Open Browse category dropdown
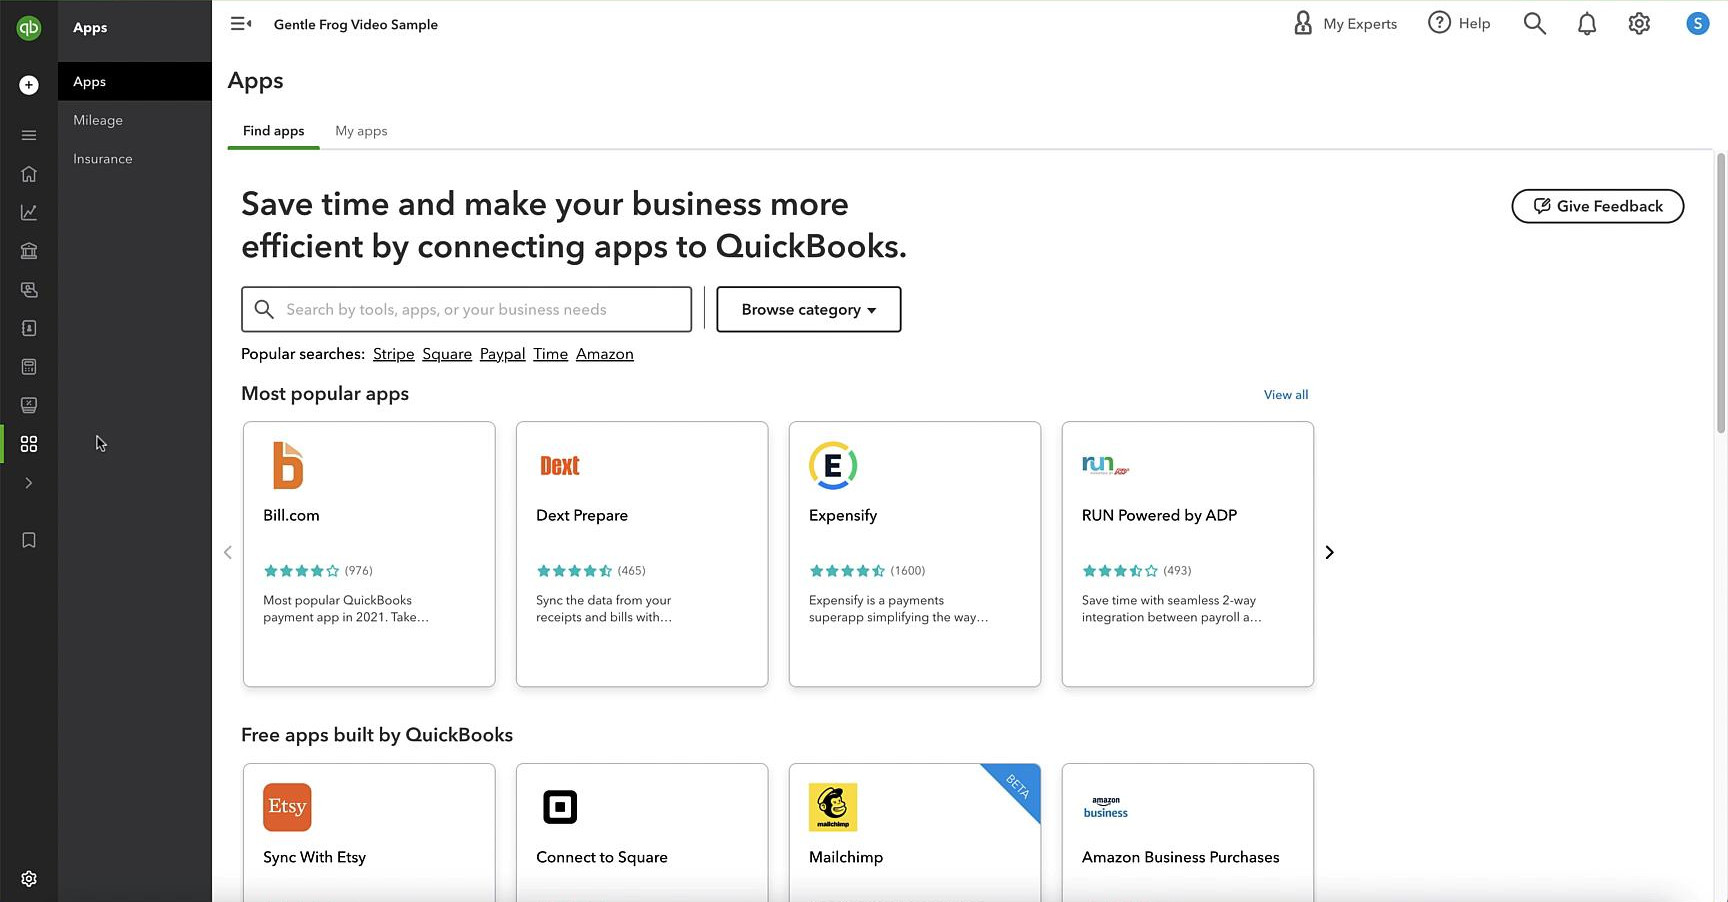Image resolution: width=1728 pixels, height=902 pixels. [x=809, y=309]
